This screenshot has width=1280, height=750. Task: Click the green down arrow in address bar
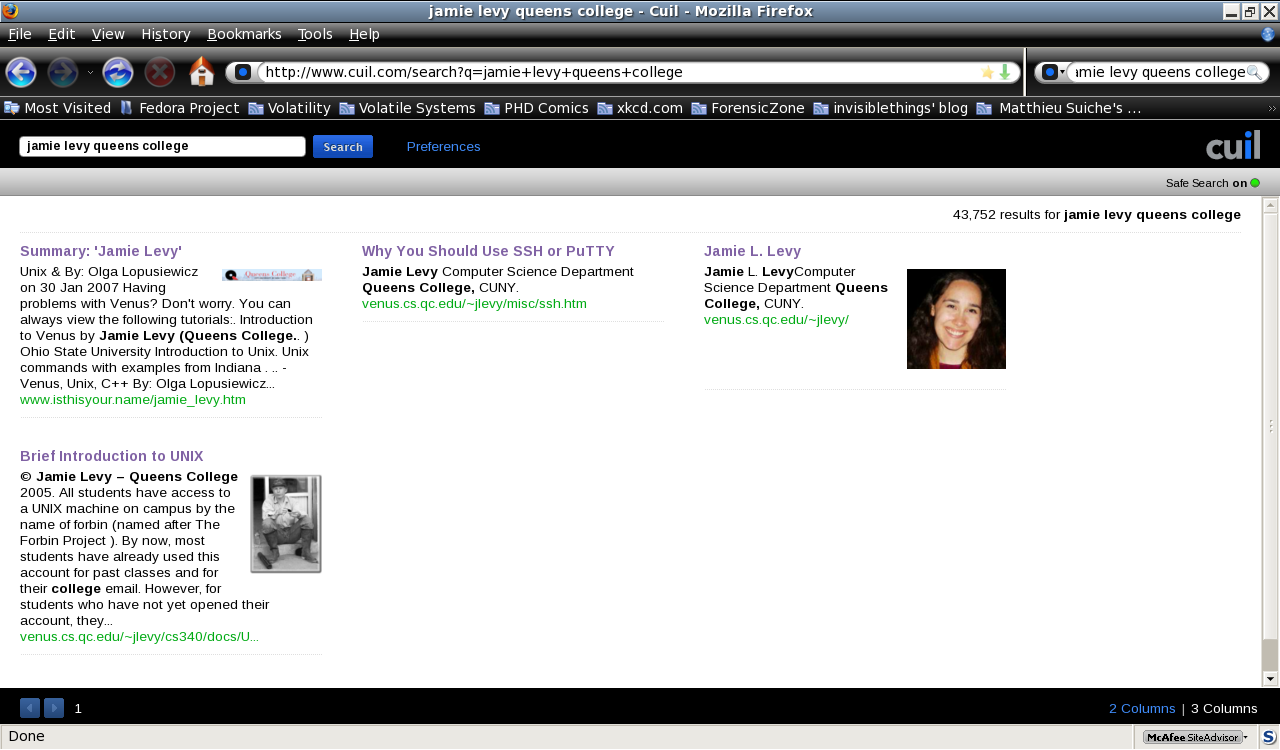click(1004, 72)
